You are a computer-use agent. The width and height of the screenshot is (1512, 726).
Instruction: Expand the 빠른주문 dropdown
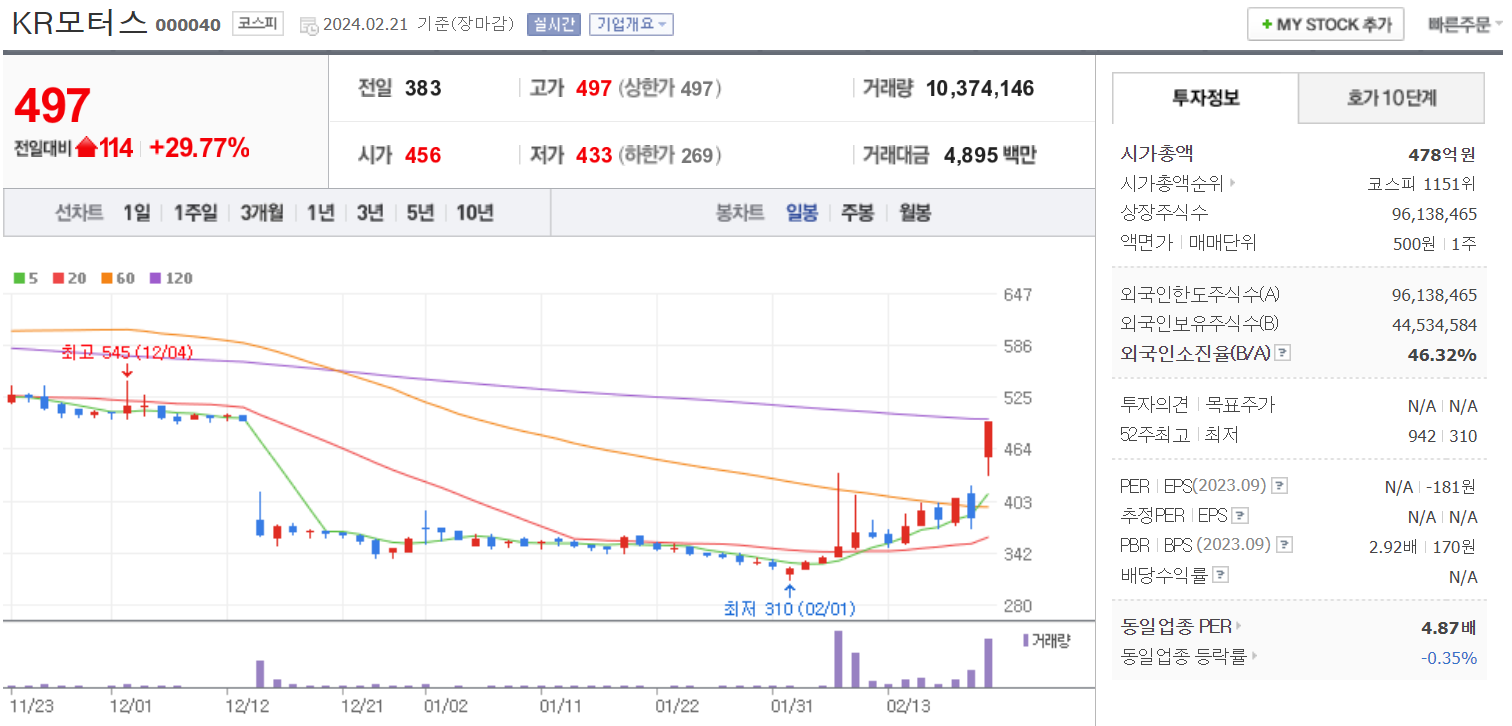1465,25
